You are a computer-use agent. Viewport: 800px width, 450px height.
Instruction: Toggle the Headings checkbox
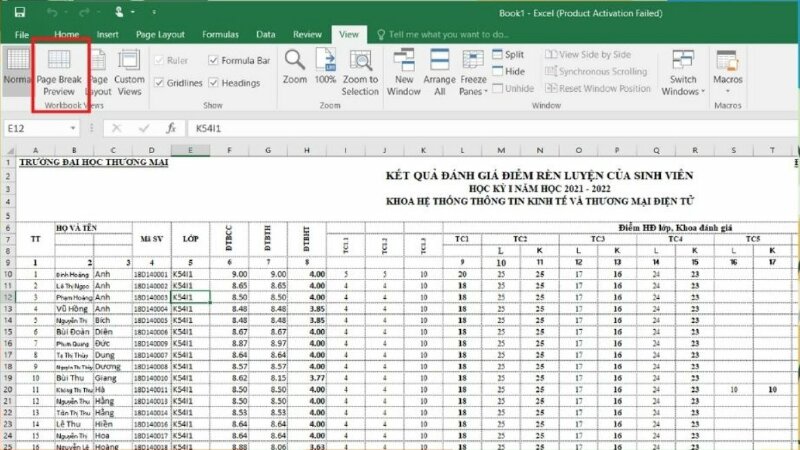tap(213, 83)
